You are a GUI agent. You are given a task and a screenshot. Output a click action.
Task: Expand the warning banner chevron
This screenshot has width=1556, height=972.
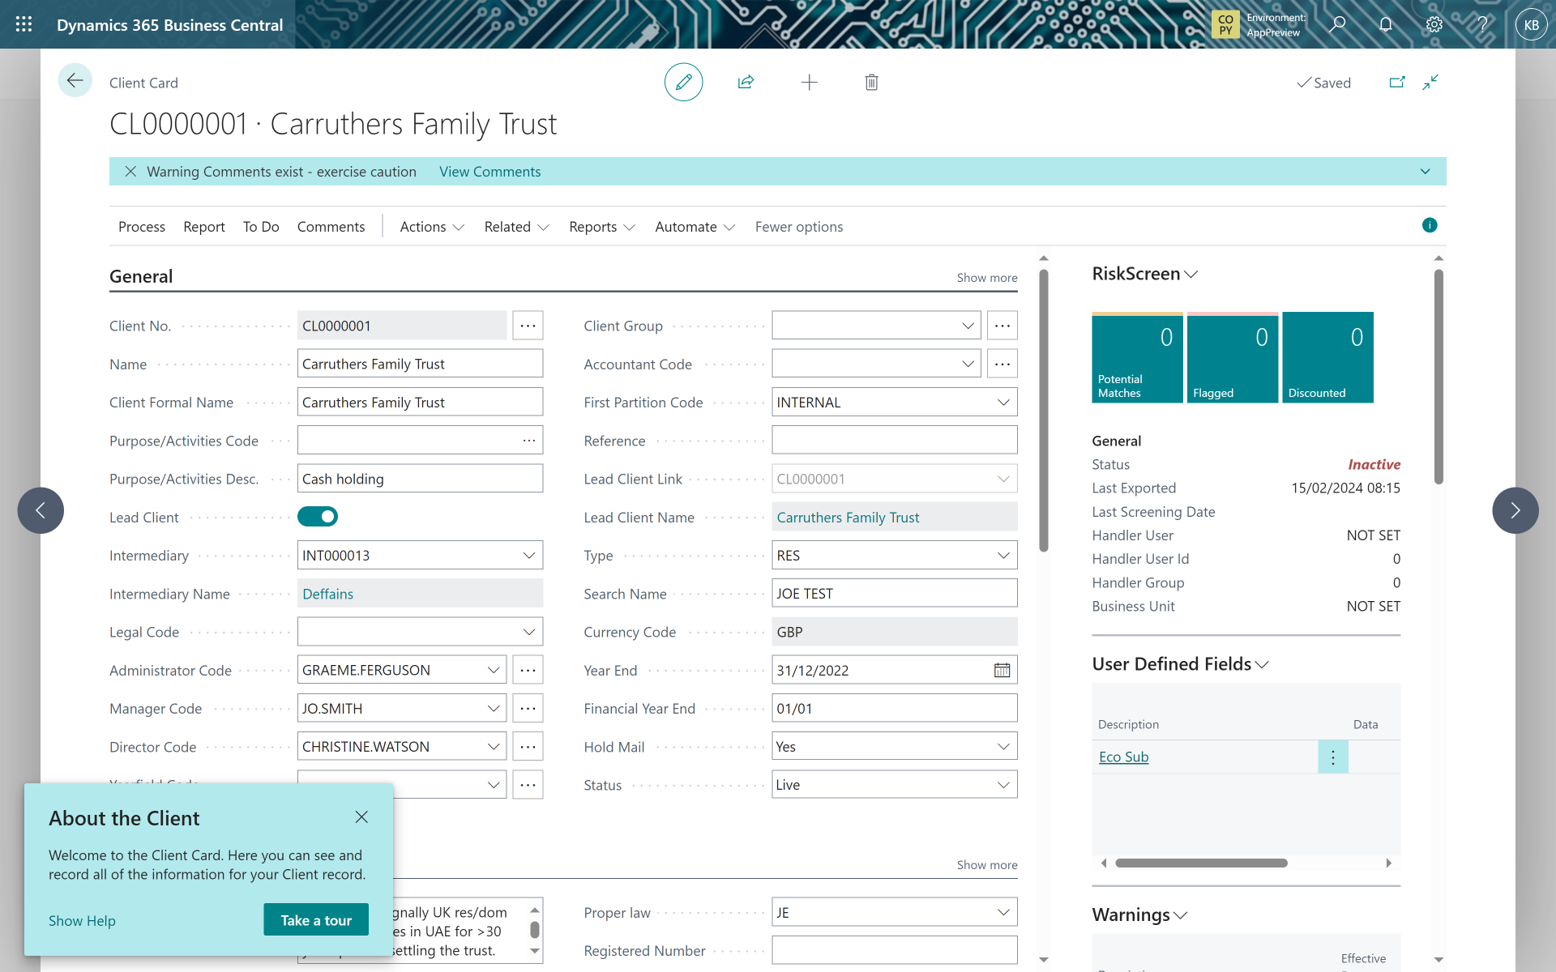point(1425,171)
